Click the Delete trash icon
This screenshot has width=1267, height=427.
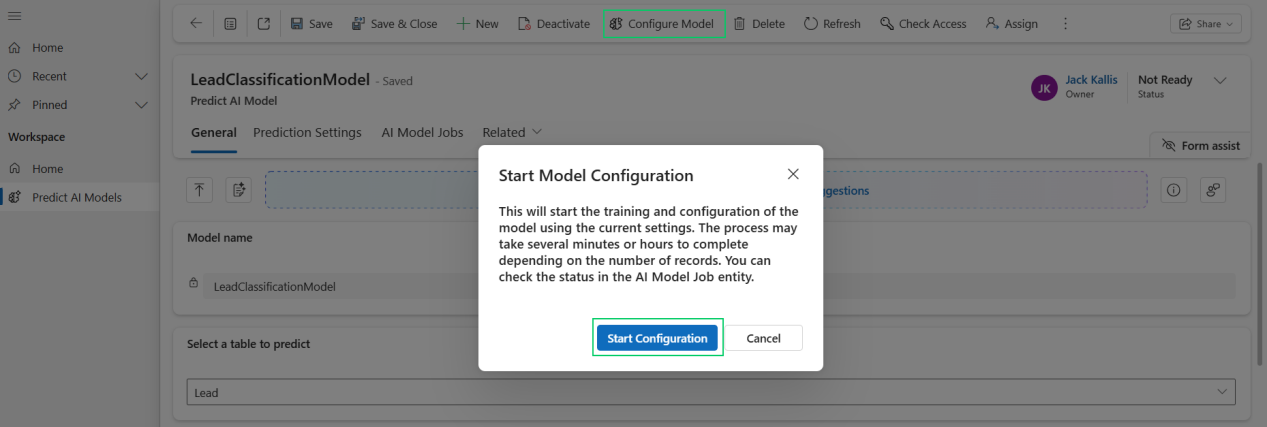(739, 24)
